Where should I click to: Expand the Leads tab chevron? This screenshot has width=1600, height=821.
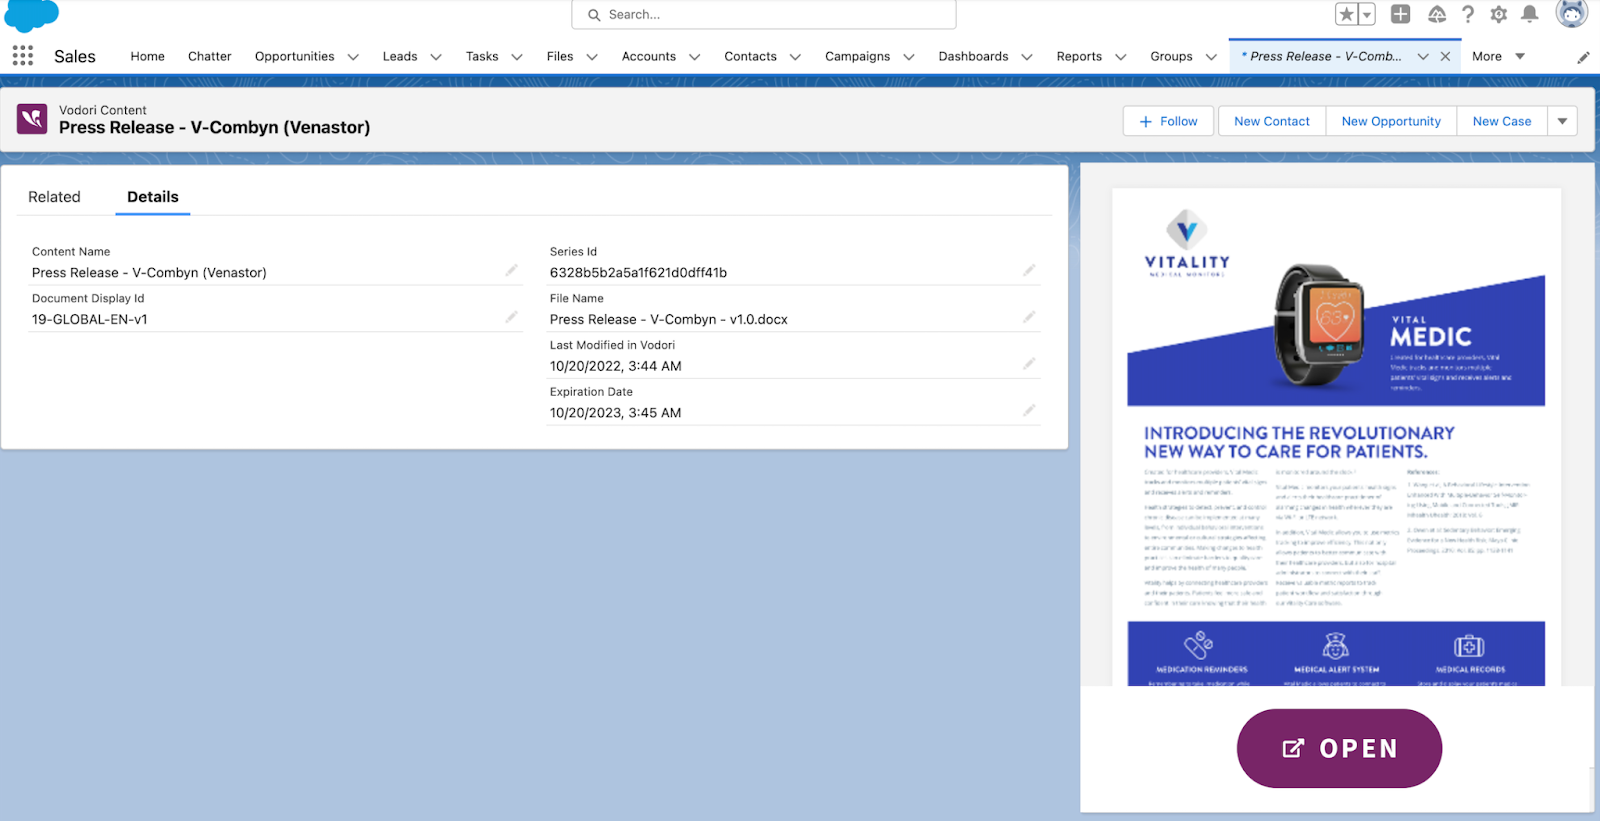pyautogui.click(x=436, y=57)
